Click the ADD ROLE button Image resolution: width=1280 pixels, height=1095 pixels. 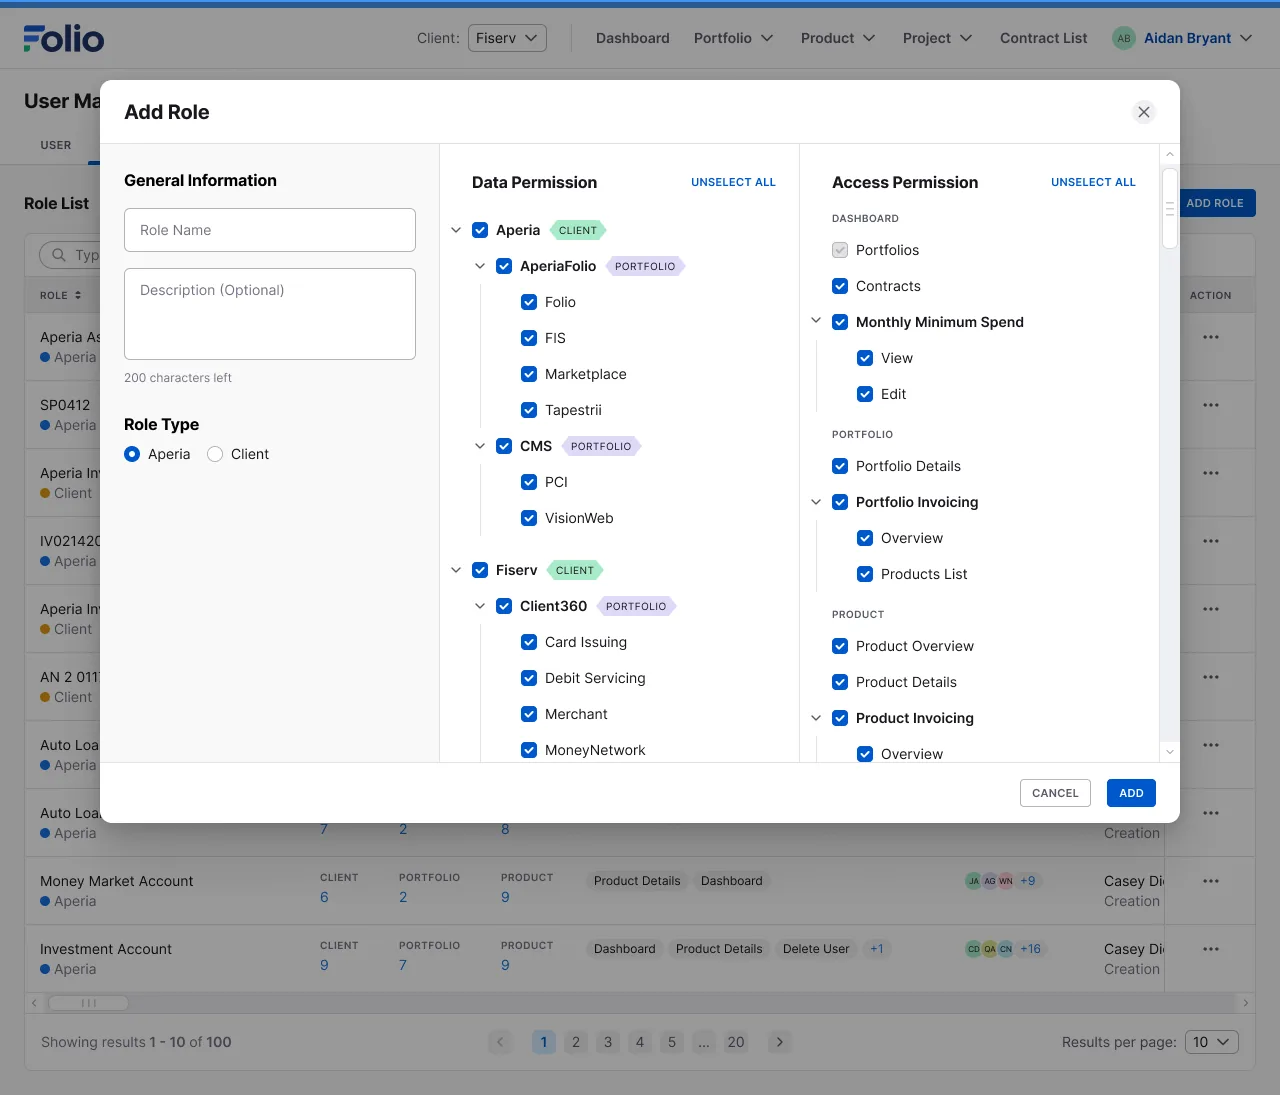click(x=1216, y=203)
